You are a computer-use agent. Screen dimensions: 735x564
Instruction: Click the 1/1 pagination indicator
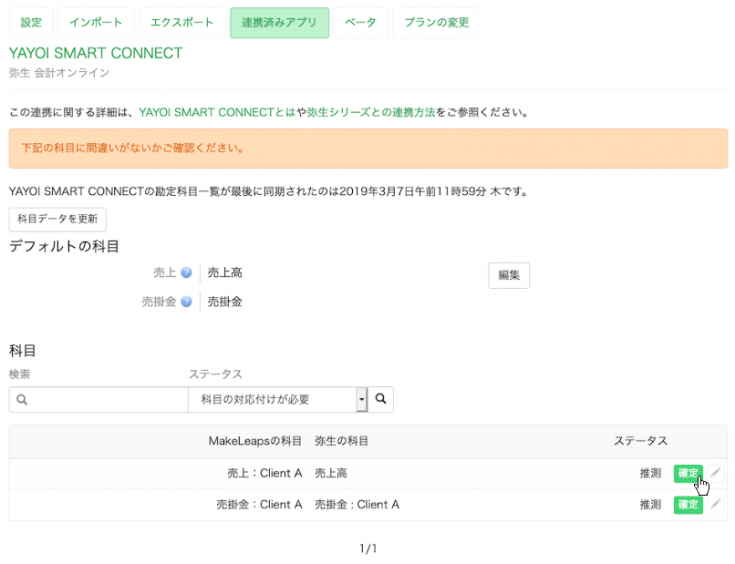[368, 548]
